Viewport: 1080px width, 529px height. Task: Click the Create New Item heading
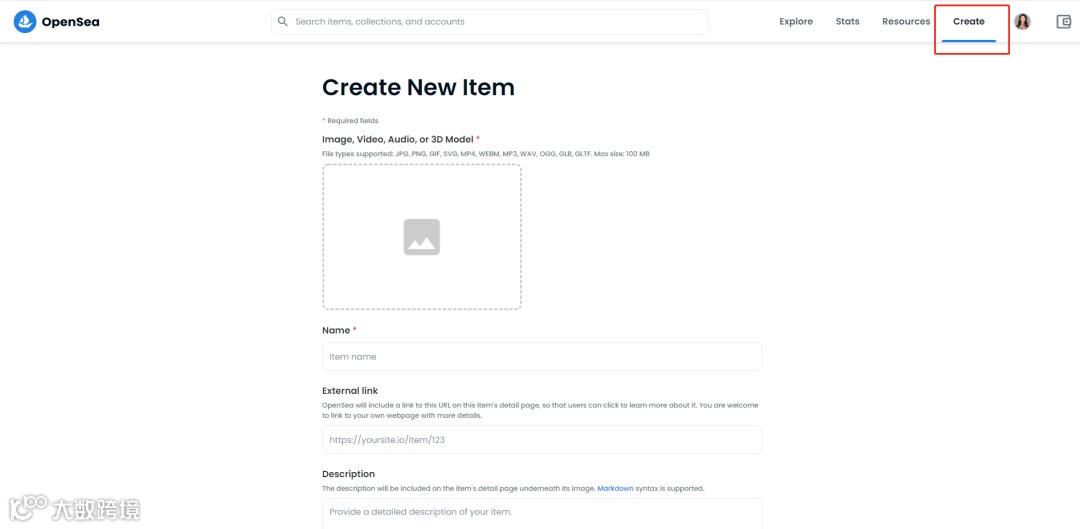point(418,87)
